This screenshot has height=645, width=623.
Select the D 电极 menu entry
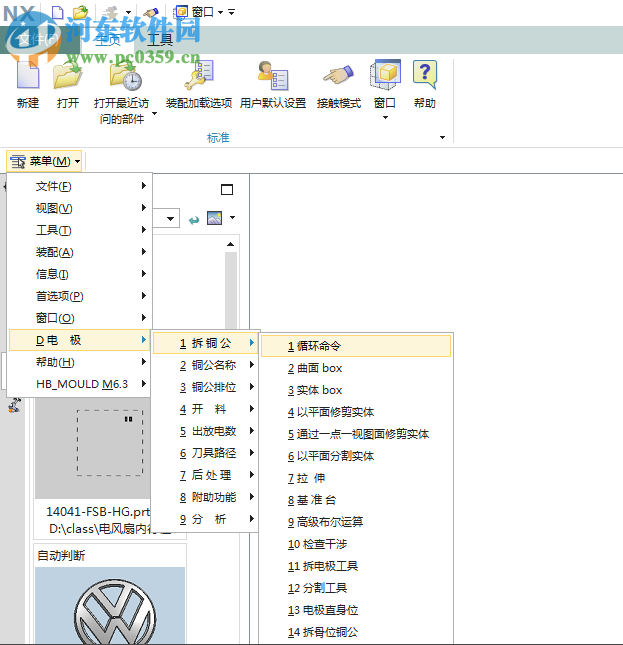pos(79,340)
